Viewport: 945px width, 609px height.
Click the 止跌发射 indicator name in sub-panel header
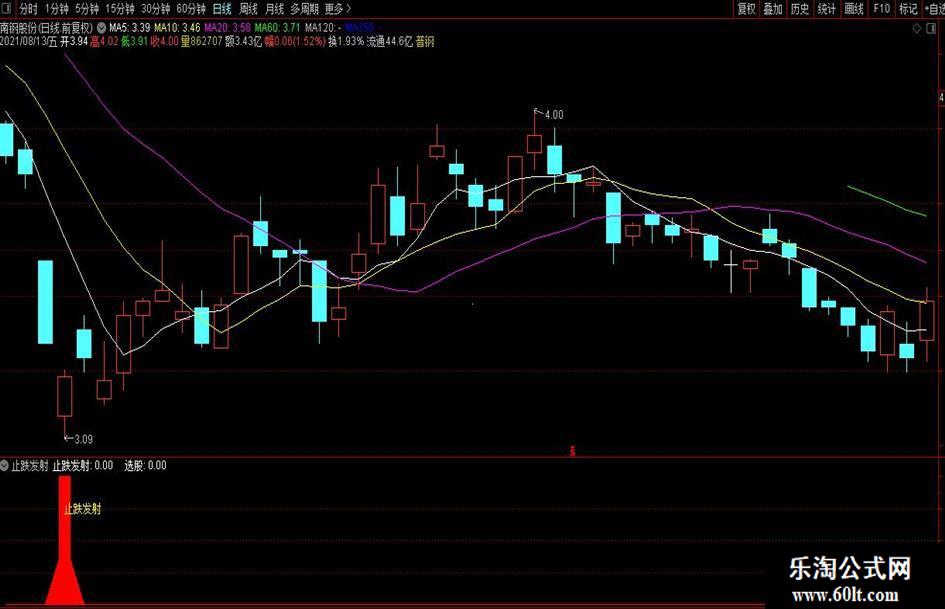coord(30,465)
